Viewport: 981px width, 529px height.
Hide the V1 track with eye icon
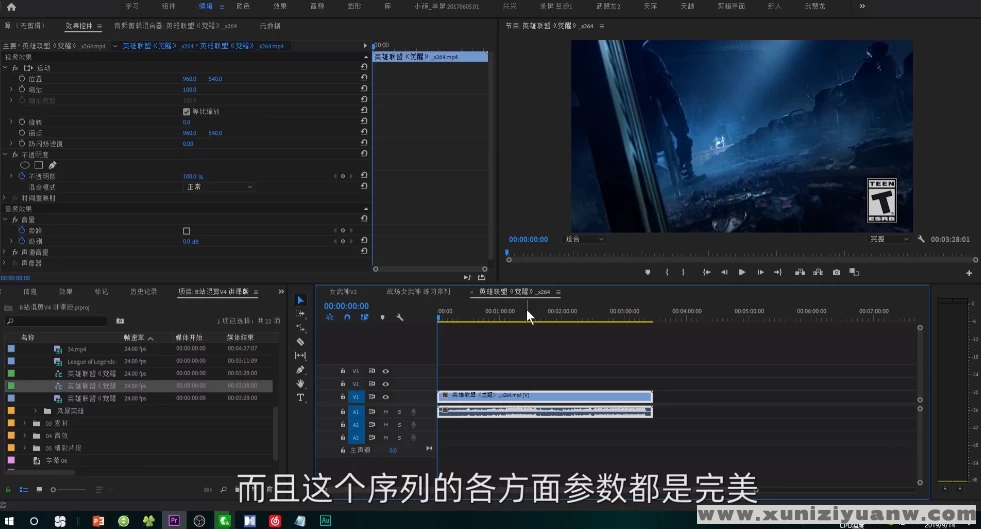coord(386,397)
